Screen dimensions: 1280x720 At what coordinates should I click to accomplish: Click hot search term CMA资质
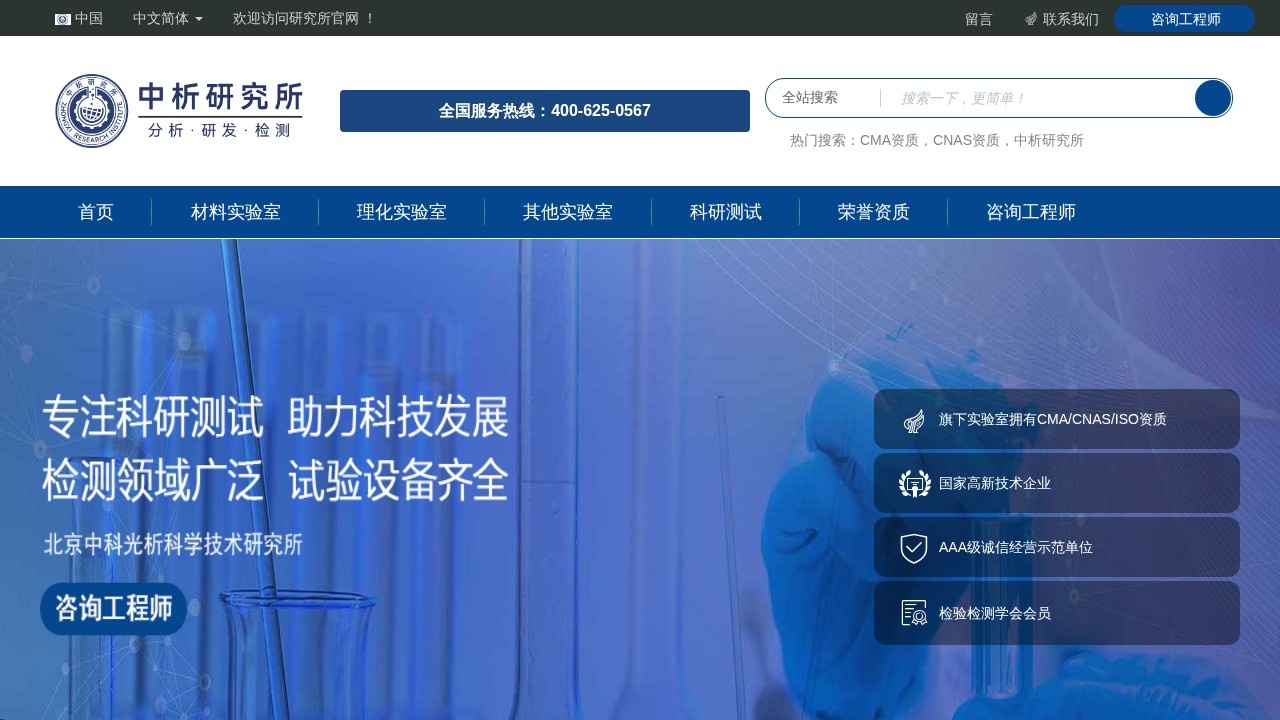(x=889, y=140)
